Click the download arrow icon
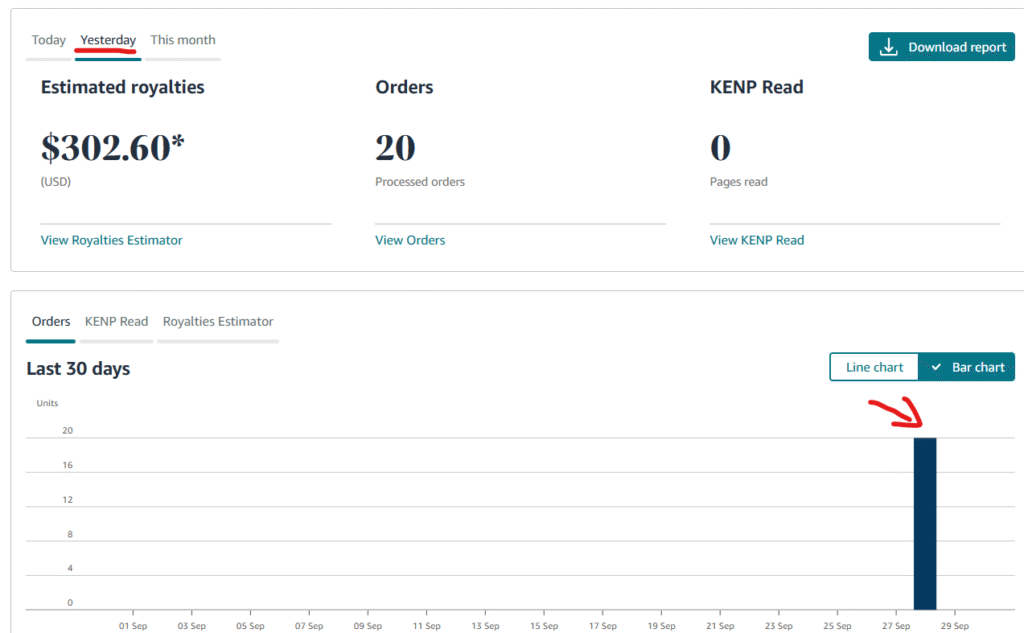Viewport: 1024px width, 633px height. click(x=887, y=47)
